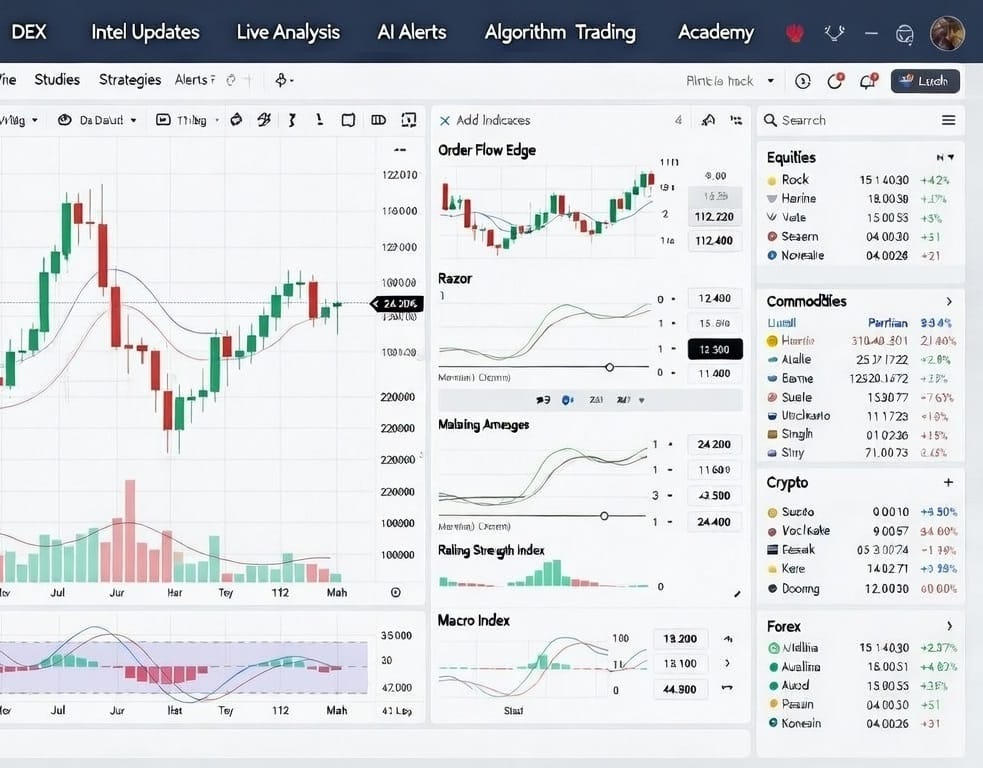The image size is (983, 768).
Task: Adjust the Razor indicator slider handle
Action: click(x=609, y=367)
